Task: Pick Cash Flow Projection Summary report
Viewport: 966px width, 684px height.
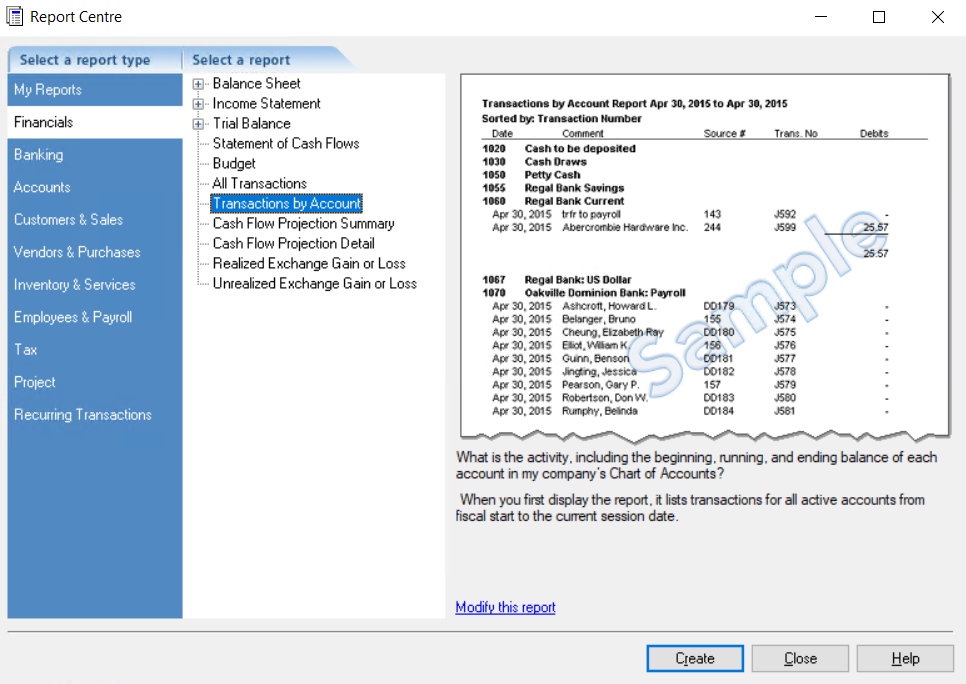Action: pyautogui.click(x=303, y=224)
